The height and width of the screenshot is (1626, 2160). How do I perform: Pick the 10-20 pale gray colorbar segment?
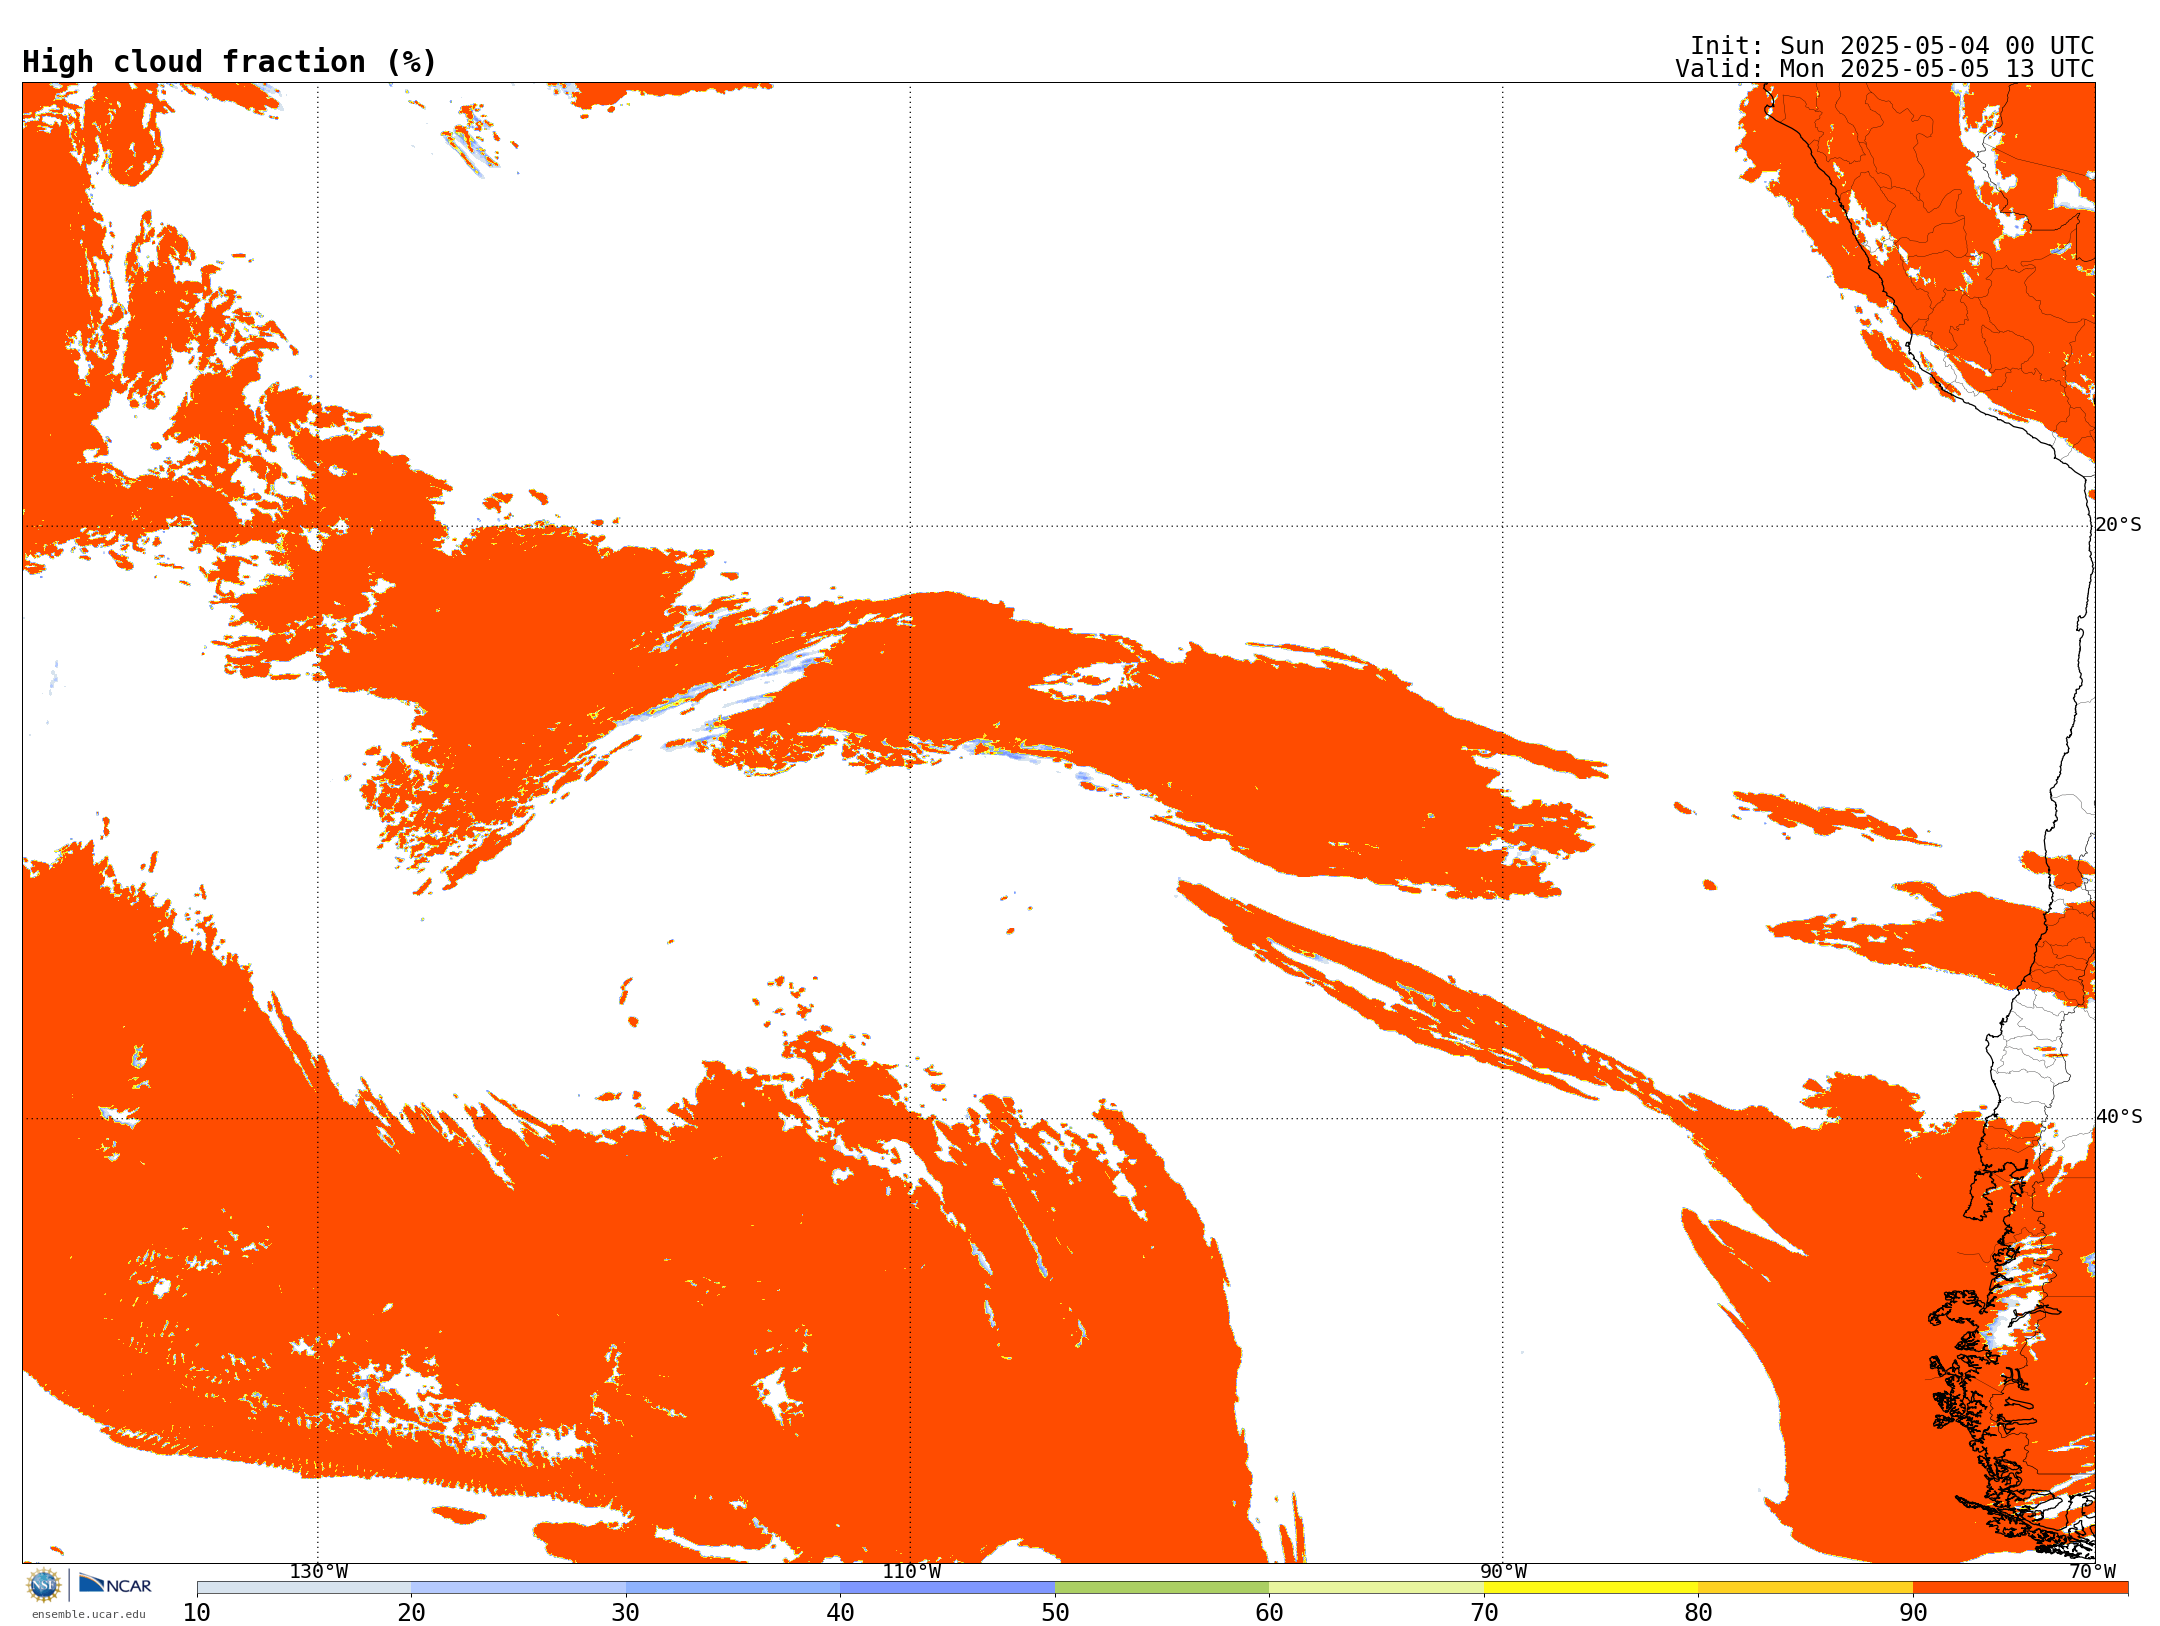coord(304,1588)
